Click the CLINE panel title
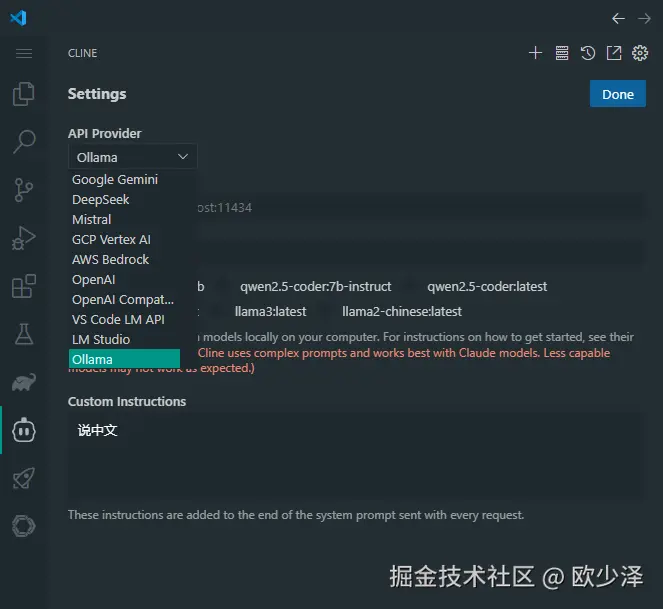The image size is (663, 609). pyautogui.click(x=82, y=53)
